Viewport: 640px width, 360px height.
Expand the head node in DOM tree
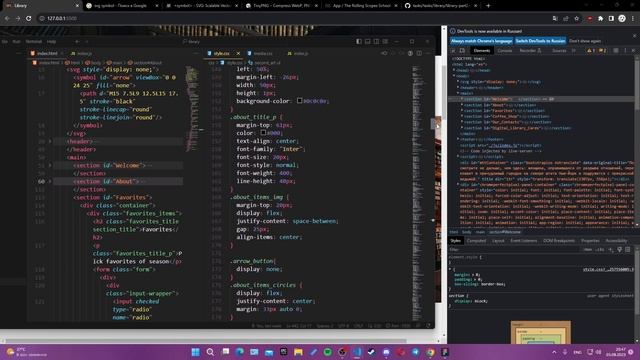click(x=454, y=70)
